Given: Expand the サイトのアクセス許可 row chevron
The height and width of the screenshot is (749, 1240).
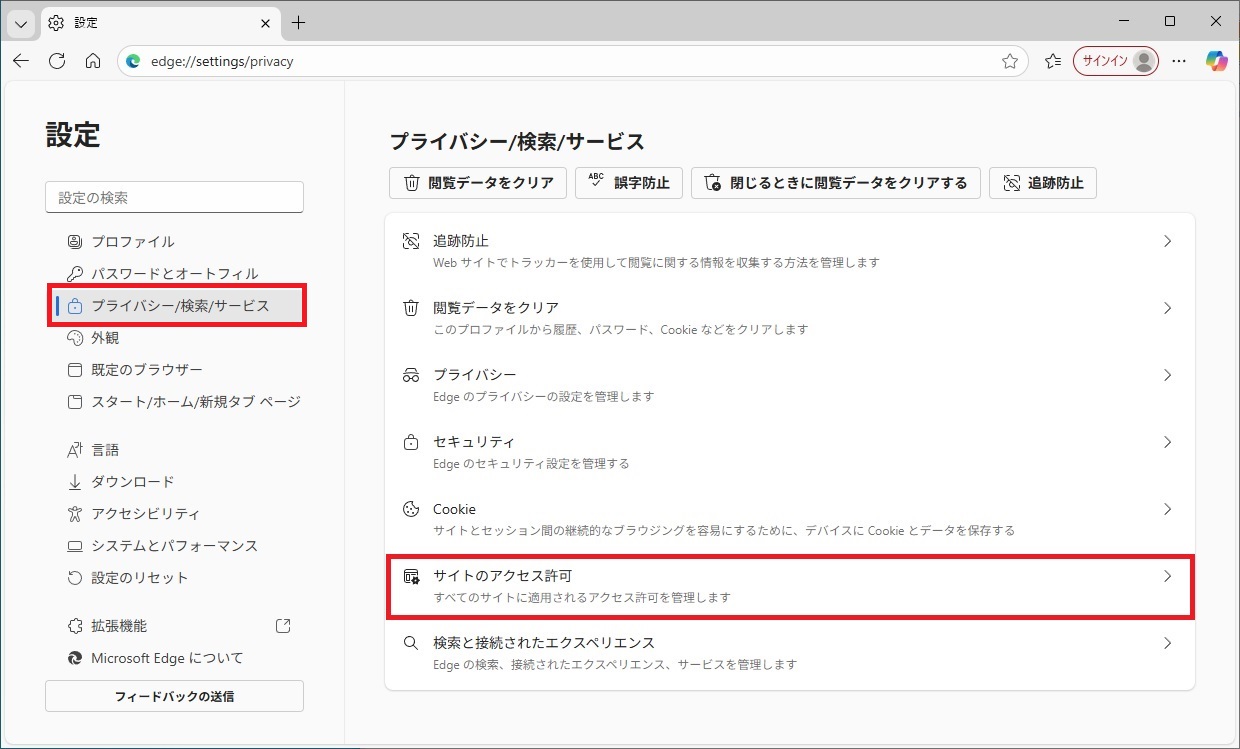Looking at the screenshot, I should coord(1167,576).
